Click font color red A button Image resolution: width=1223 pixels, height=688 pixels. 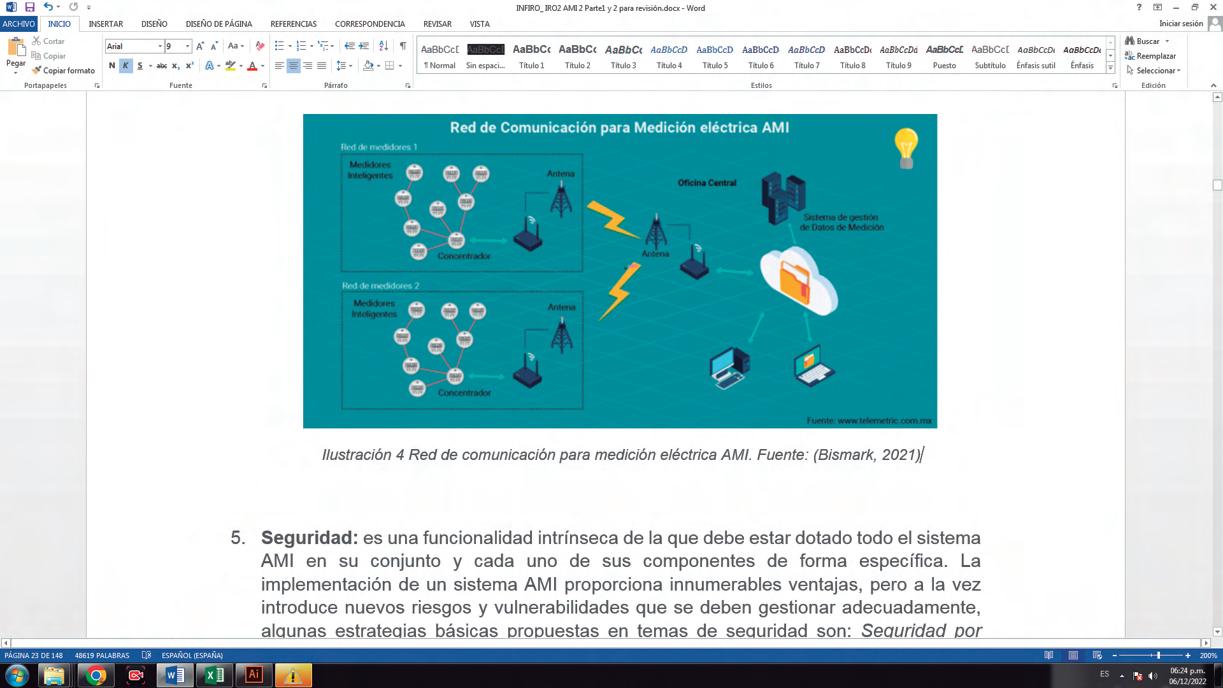pyautogui.click(x=252, y=66)
